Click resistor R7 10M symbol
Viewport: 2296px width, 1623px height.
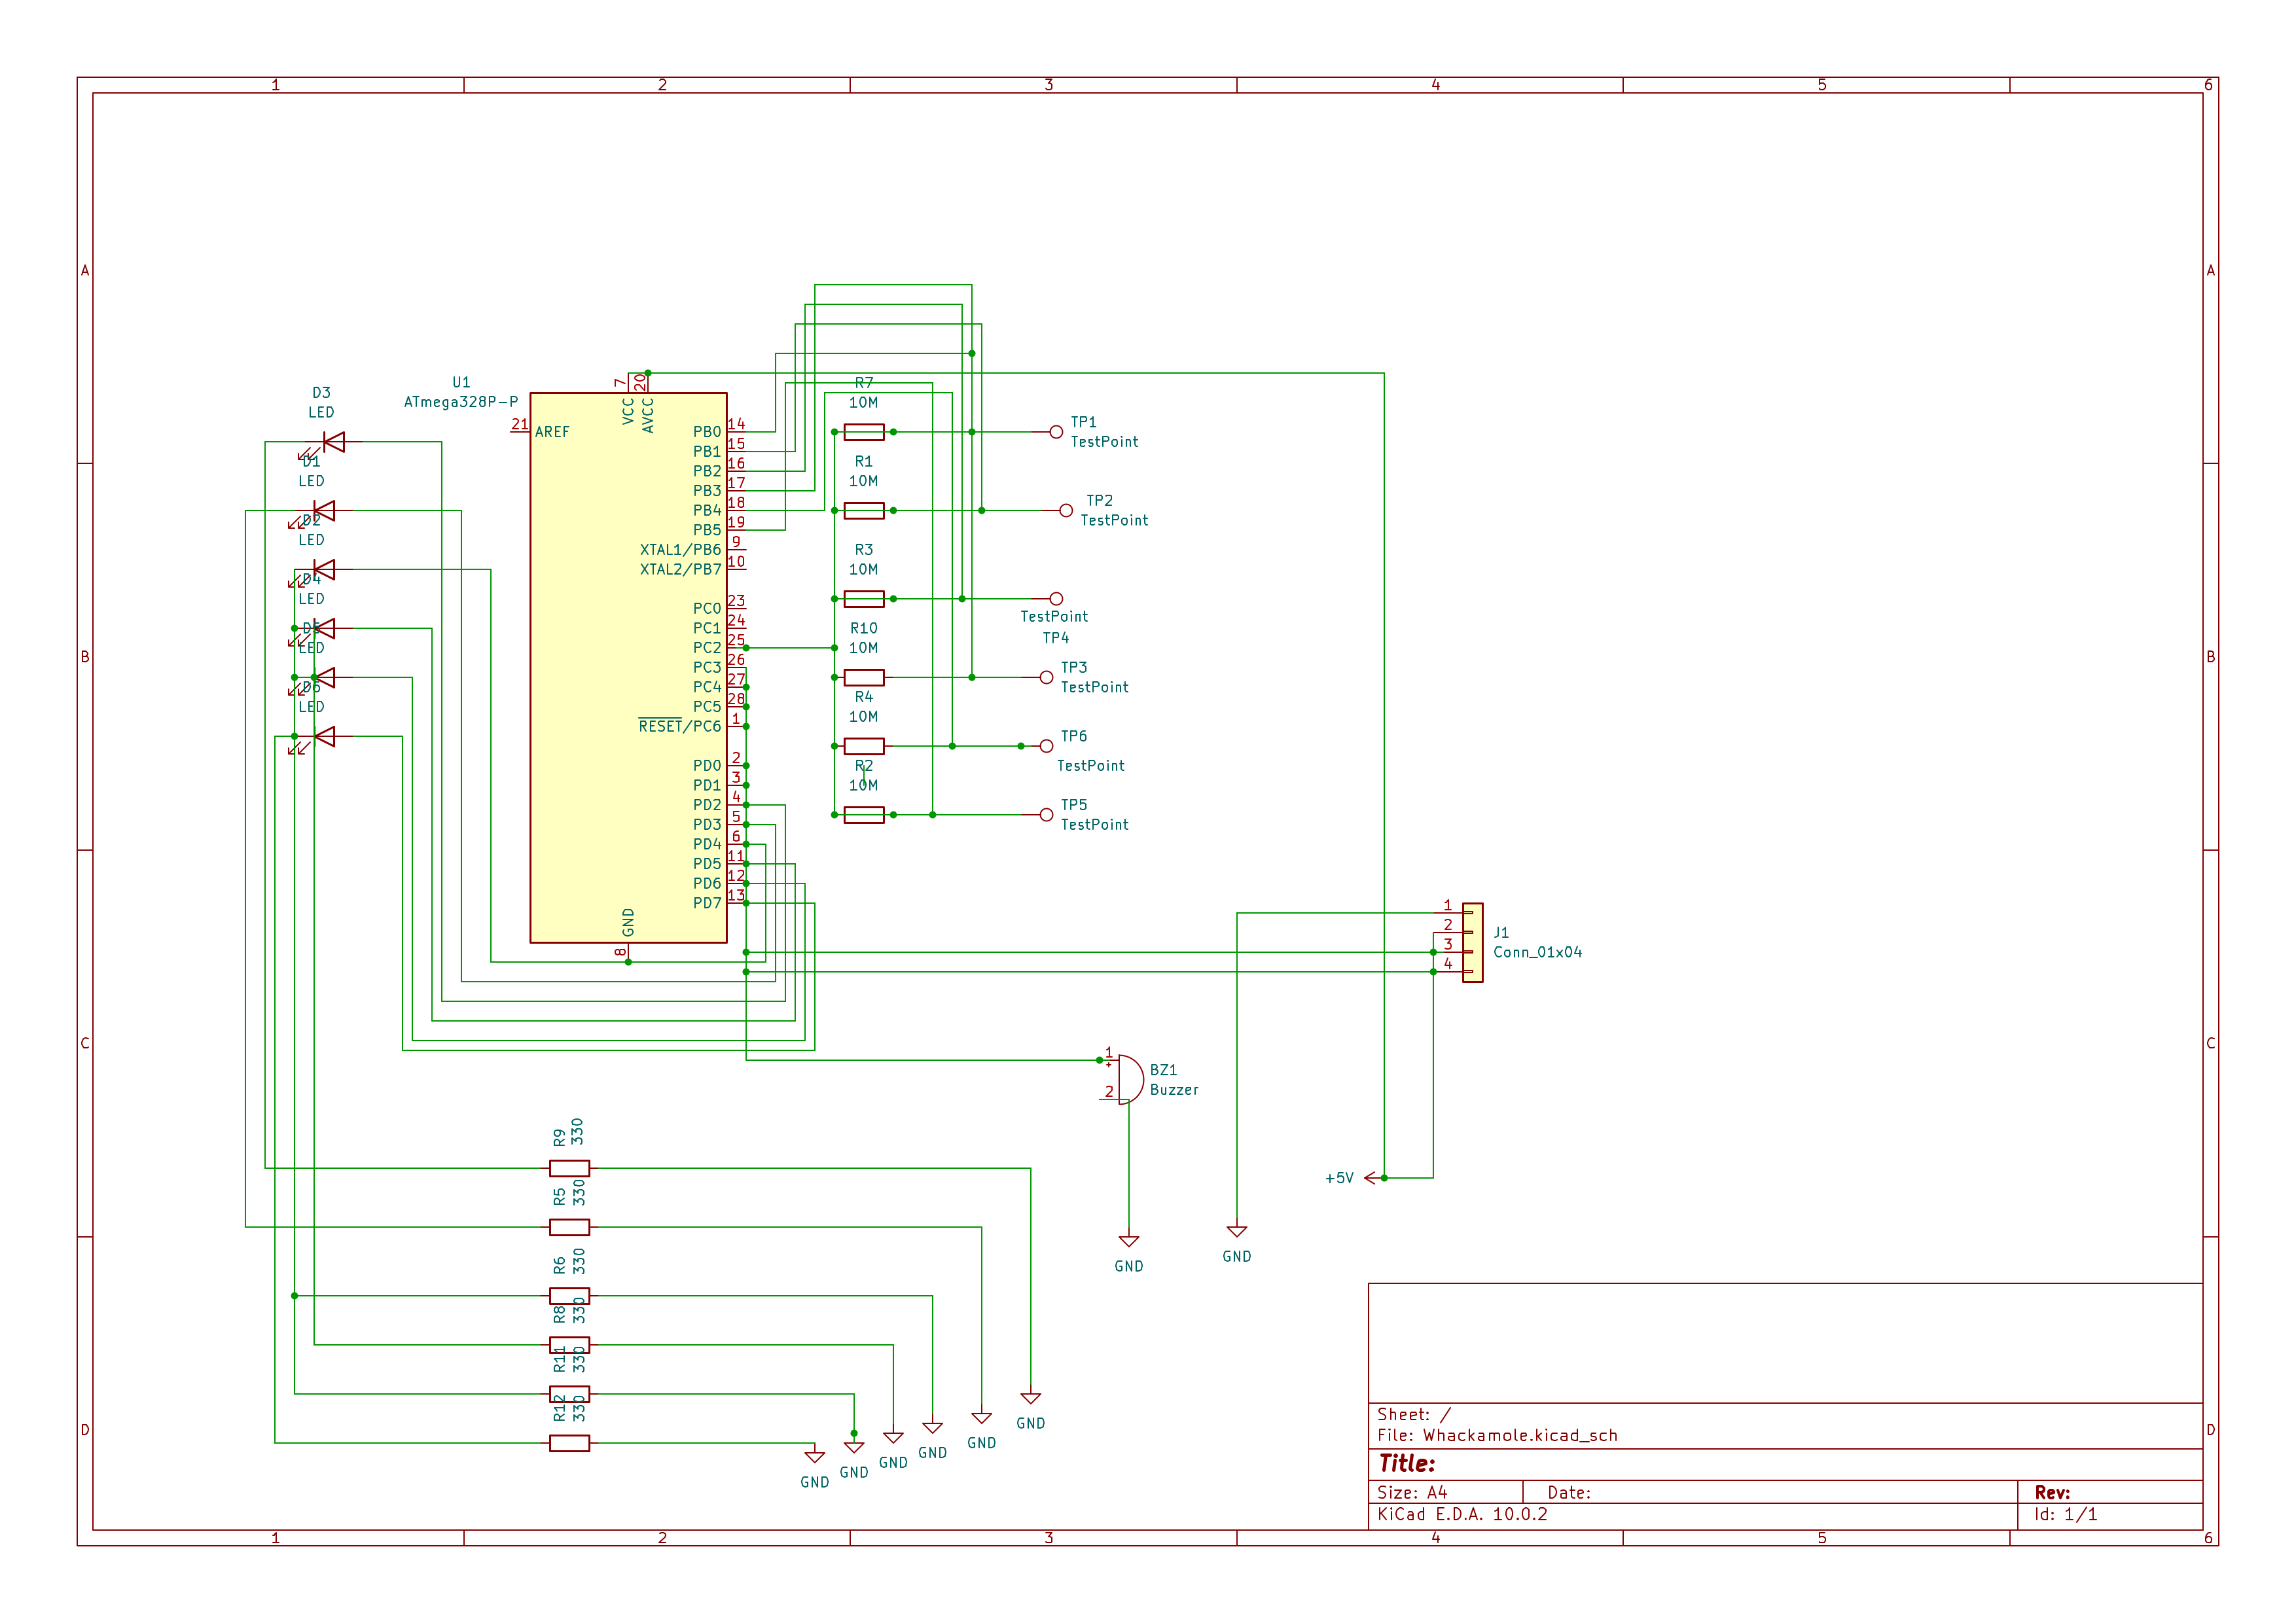864,432
